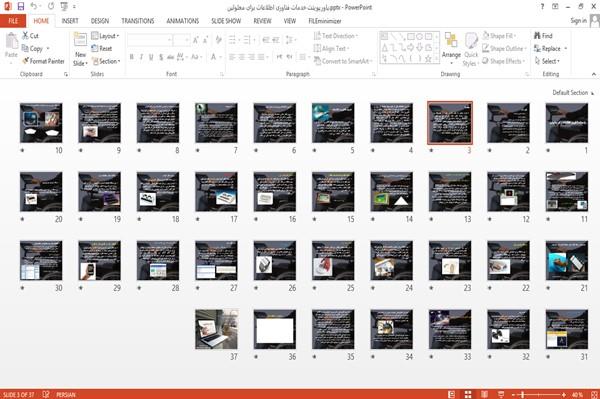Select slide 29 thumbnail
600x399 pixels.
tap(99, 261)
